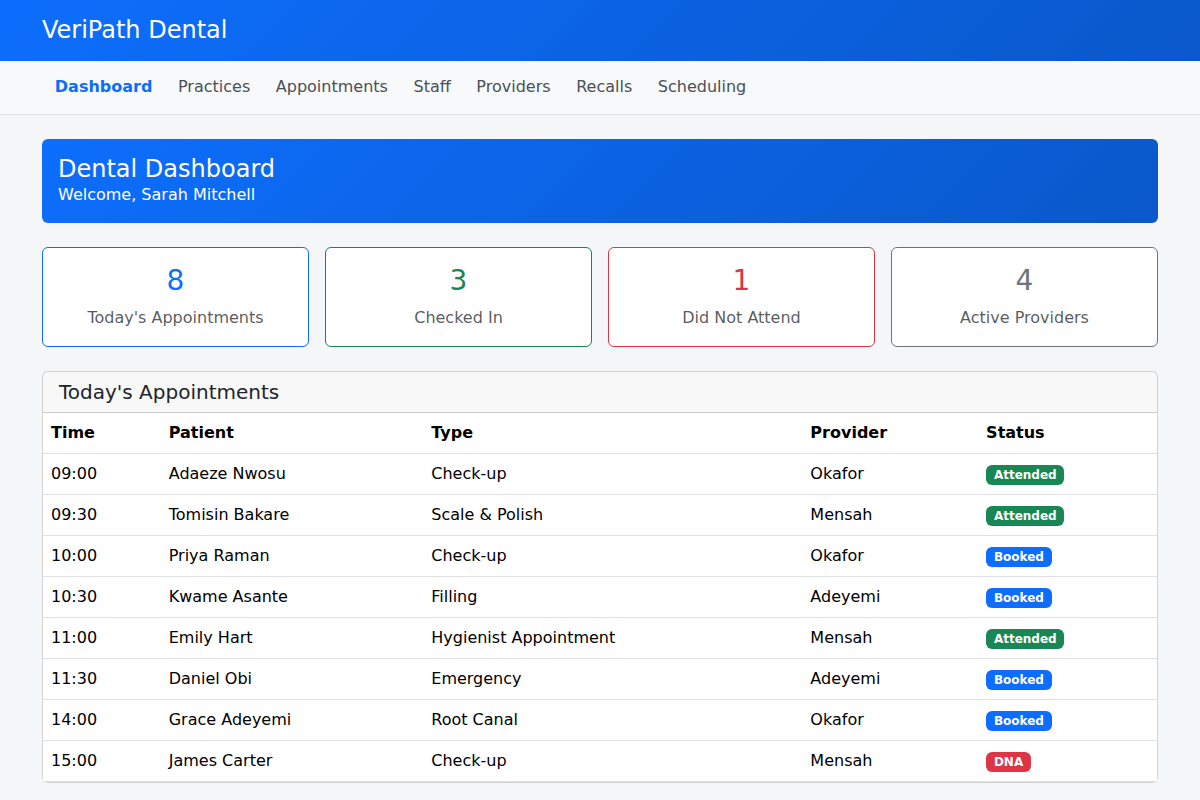Screen dimensions: 1200x800
Task: Click the Dental Dashboard heading
Action: click(x=166, y=168)
